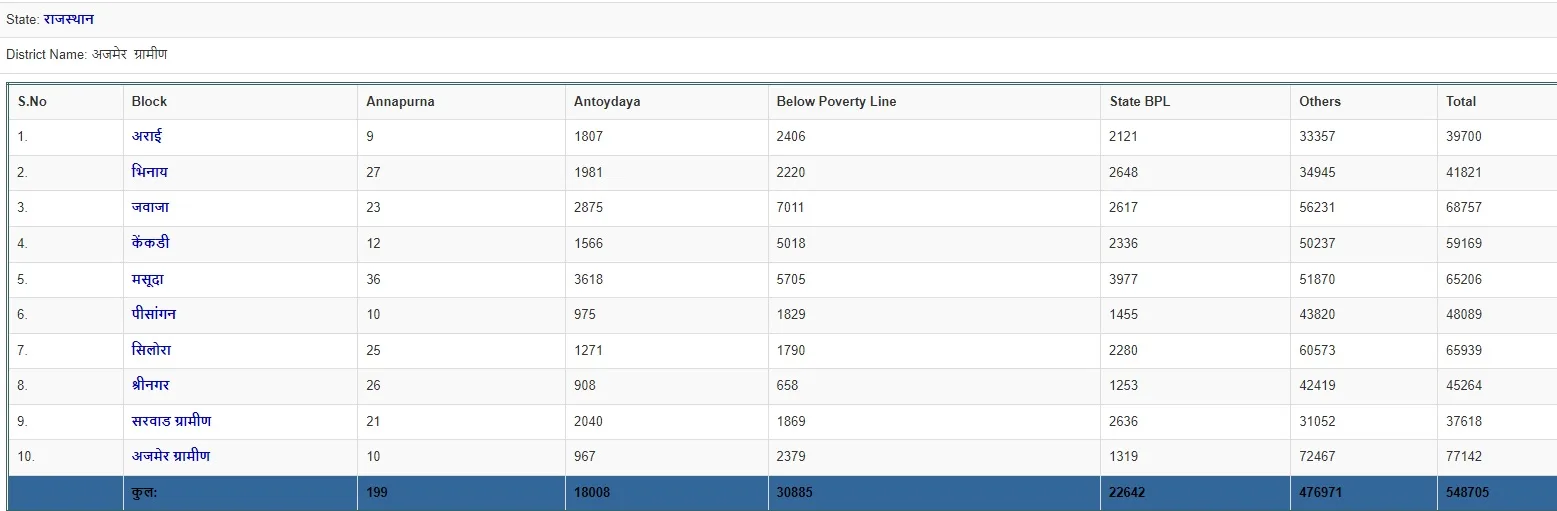Select Below Poverty Line value 2379

coord(791,457)
